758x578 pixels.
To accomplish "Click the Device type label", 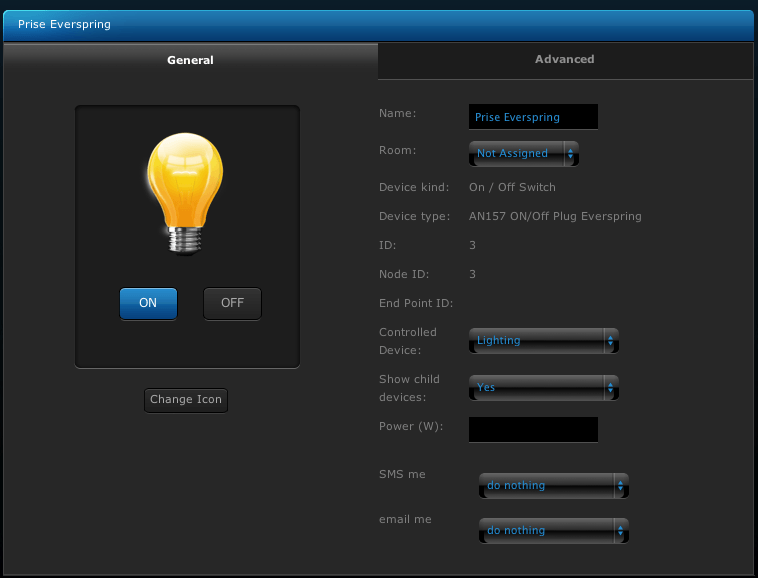I will coord(414,217).
